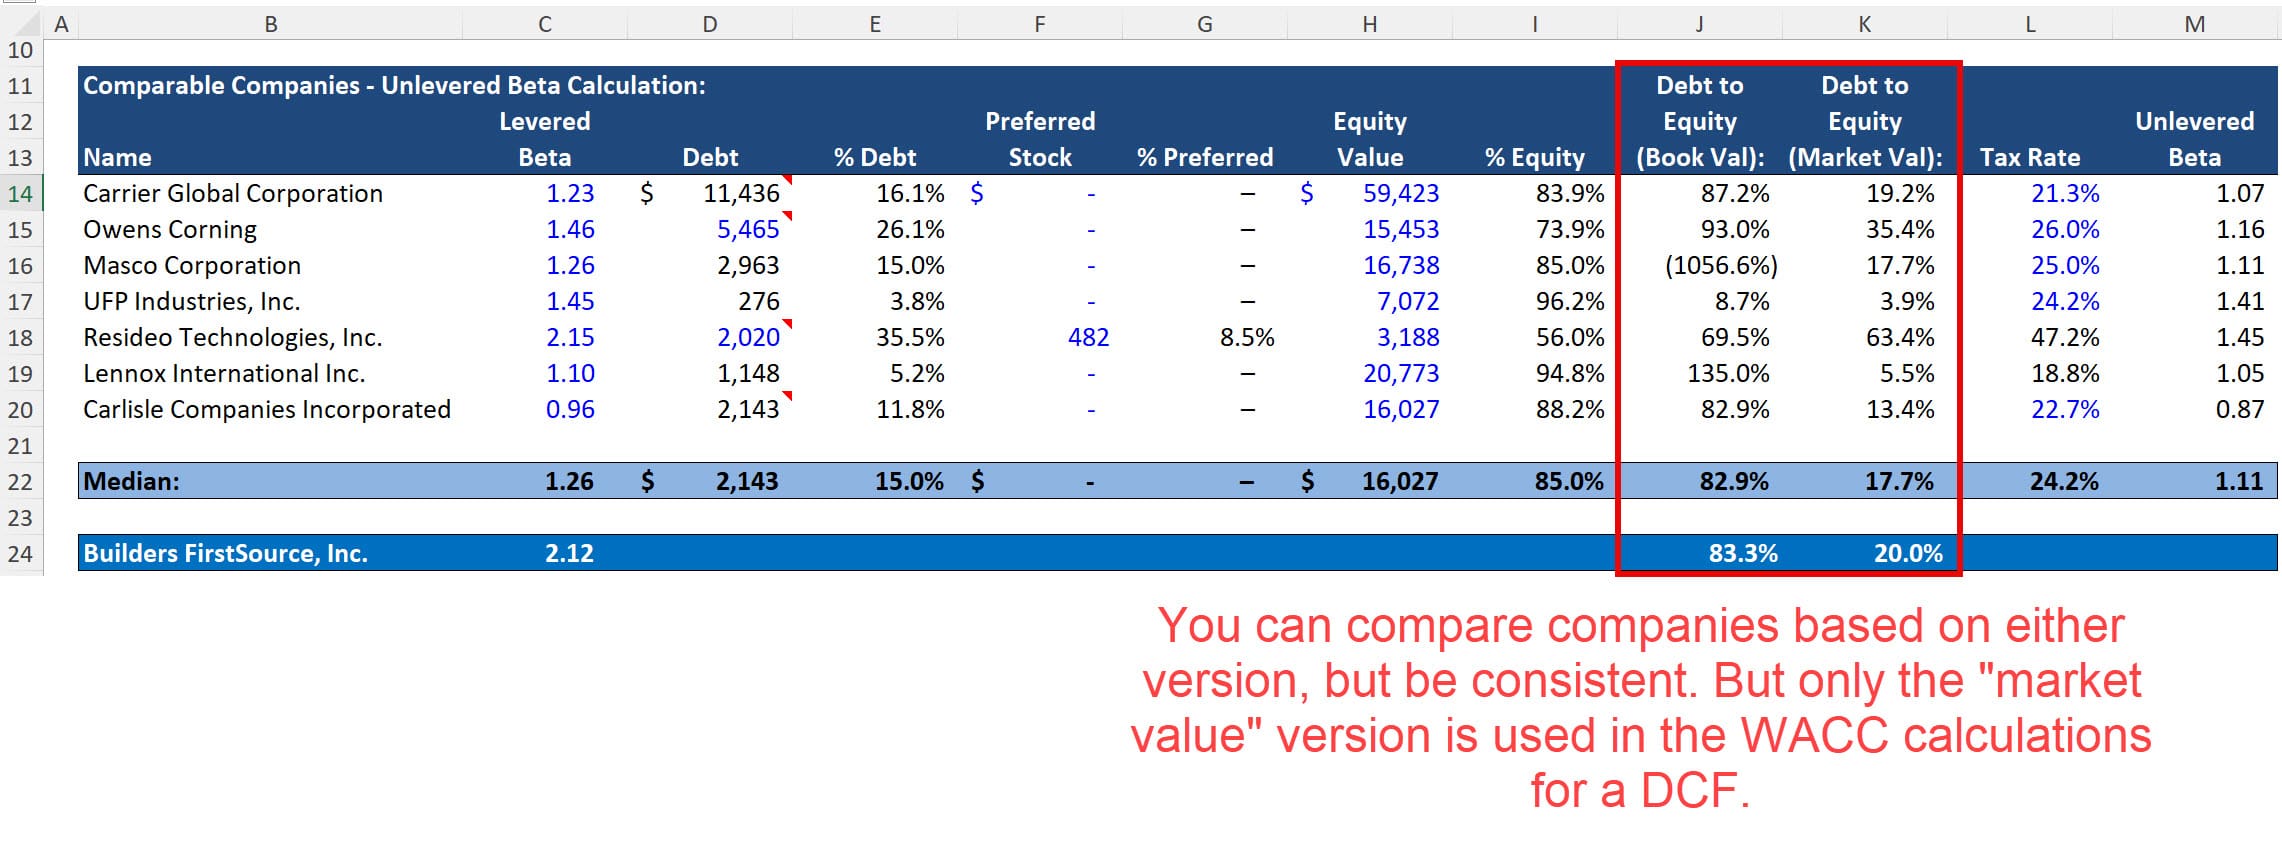2282x847 pixels.
Task: Select levered beta value 1.46
Action: [x=570, y=229]
